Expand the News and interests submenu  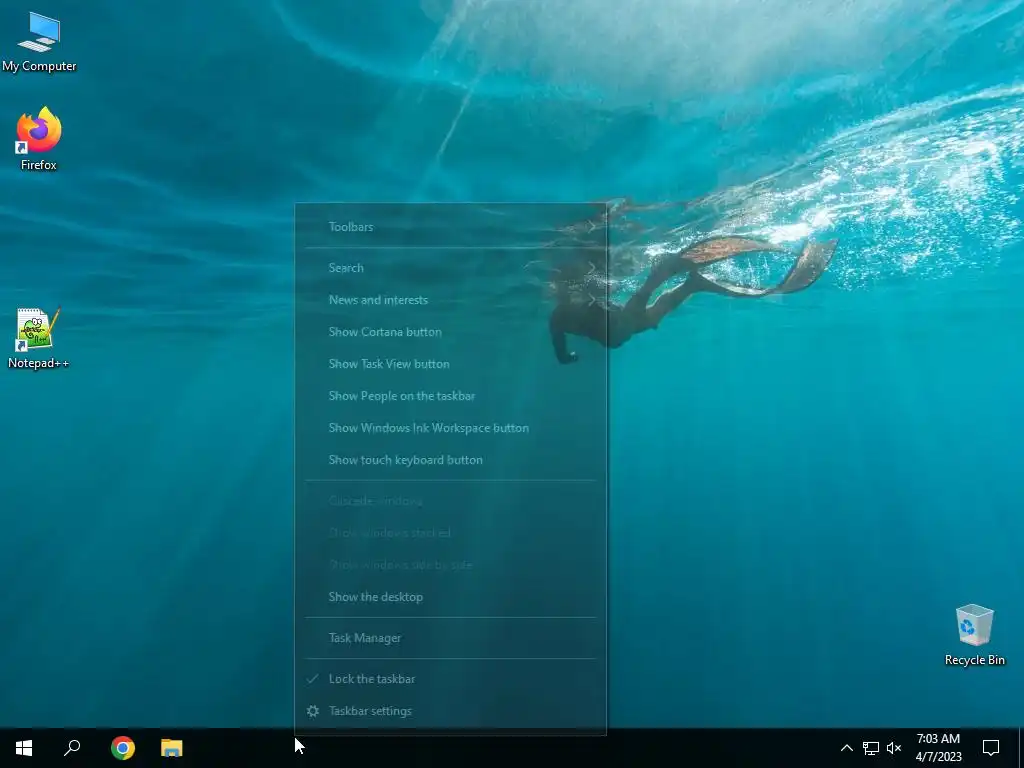coord(451,300)
